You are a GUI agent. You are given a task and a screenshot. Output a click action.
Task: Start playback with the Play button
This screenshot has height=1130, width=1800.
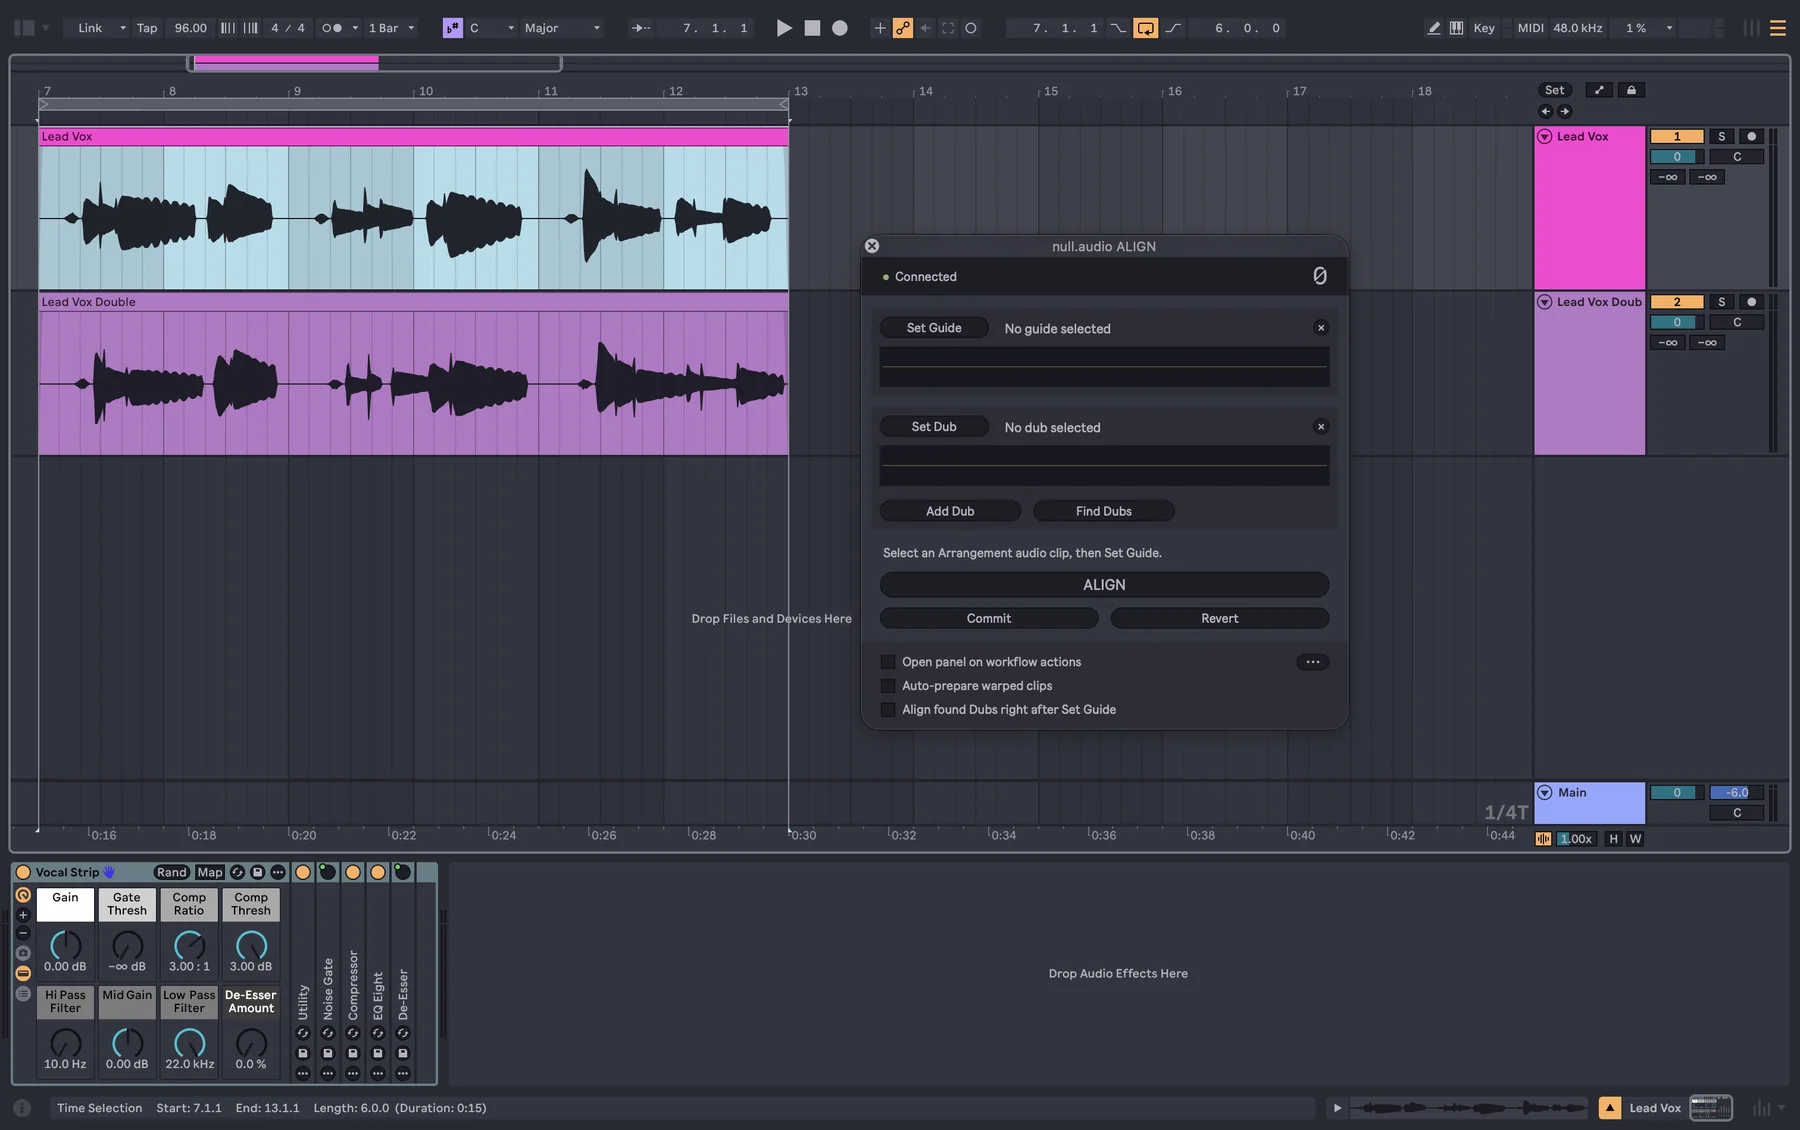[784, 28]
